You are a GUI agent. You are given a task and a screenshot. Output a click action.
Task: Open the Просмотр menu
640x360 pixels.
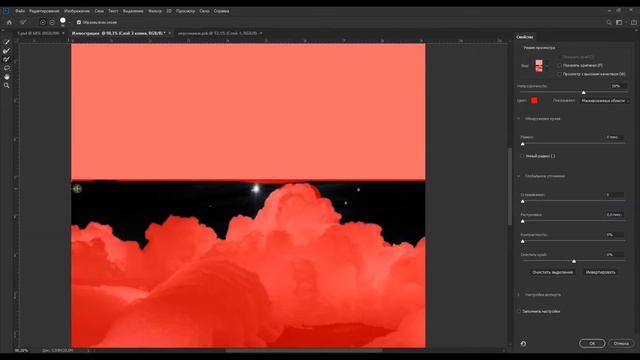186,11
